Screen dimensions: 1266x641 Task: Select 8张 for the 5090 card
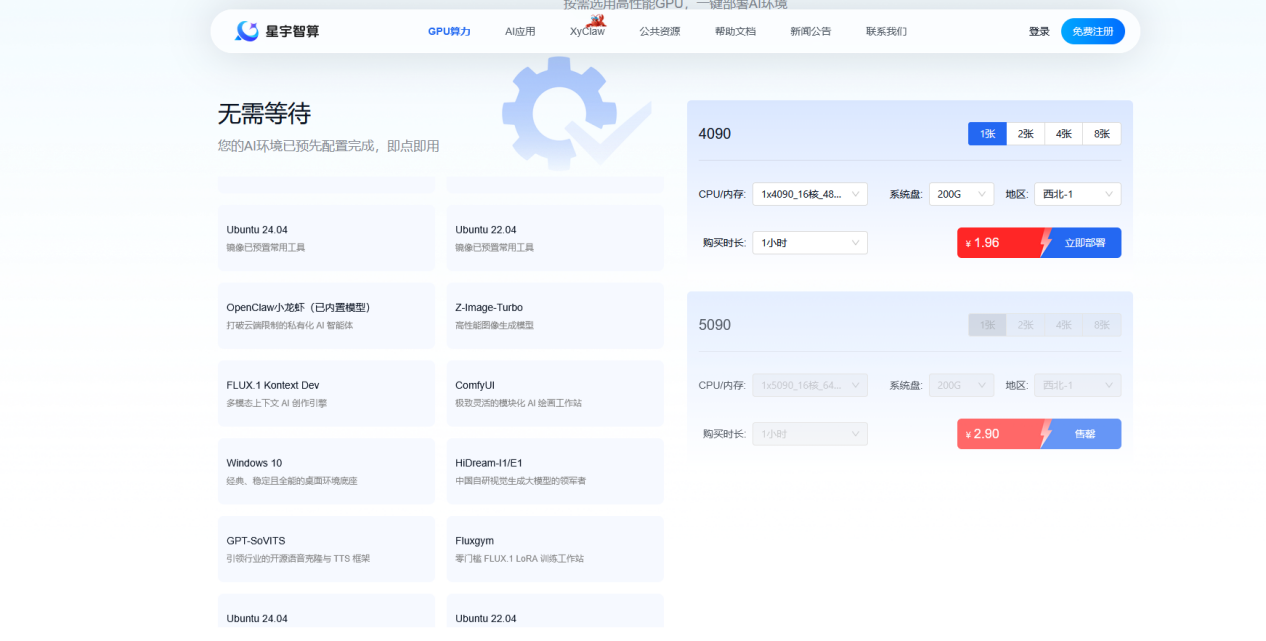coord(1102,325)
